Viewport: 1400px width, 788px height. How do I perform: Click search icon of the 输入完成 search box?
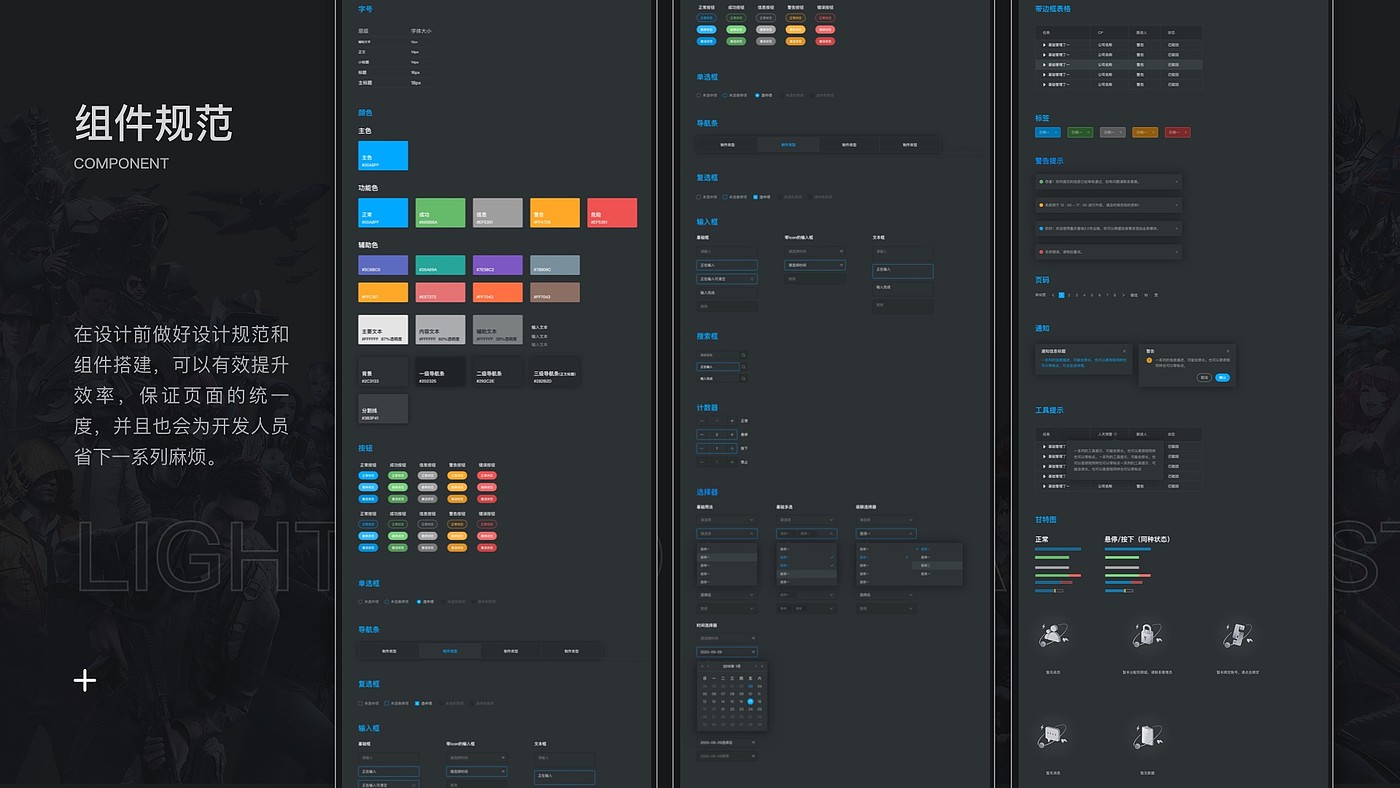click(x=743, y=379)
